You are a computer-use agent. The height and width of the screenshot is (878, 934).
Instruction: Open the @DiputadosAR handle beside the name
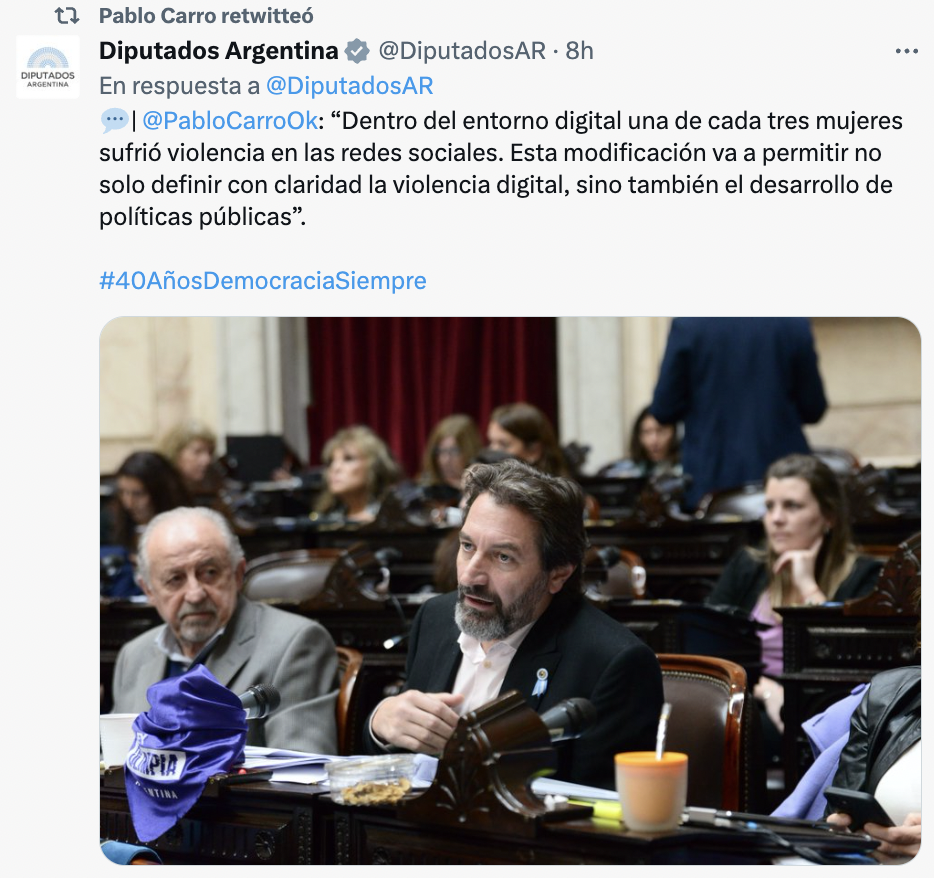(462, 51)
